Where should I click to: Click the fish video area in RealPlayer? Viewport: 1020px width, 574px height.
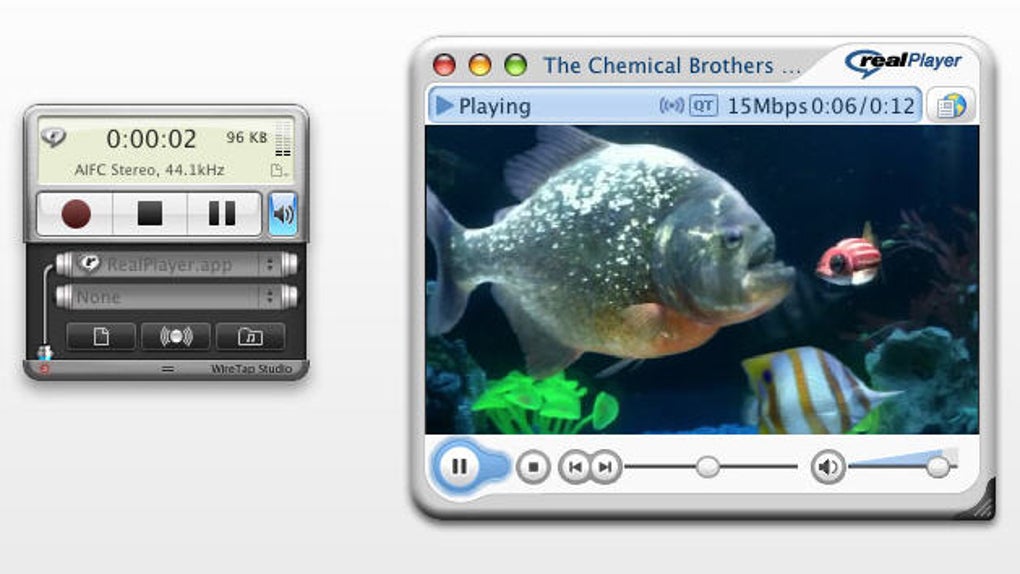702,280
